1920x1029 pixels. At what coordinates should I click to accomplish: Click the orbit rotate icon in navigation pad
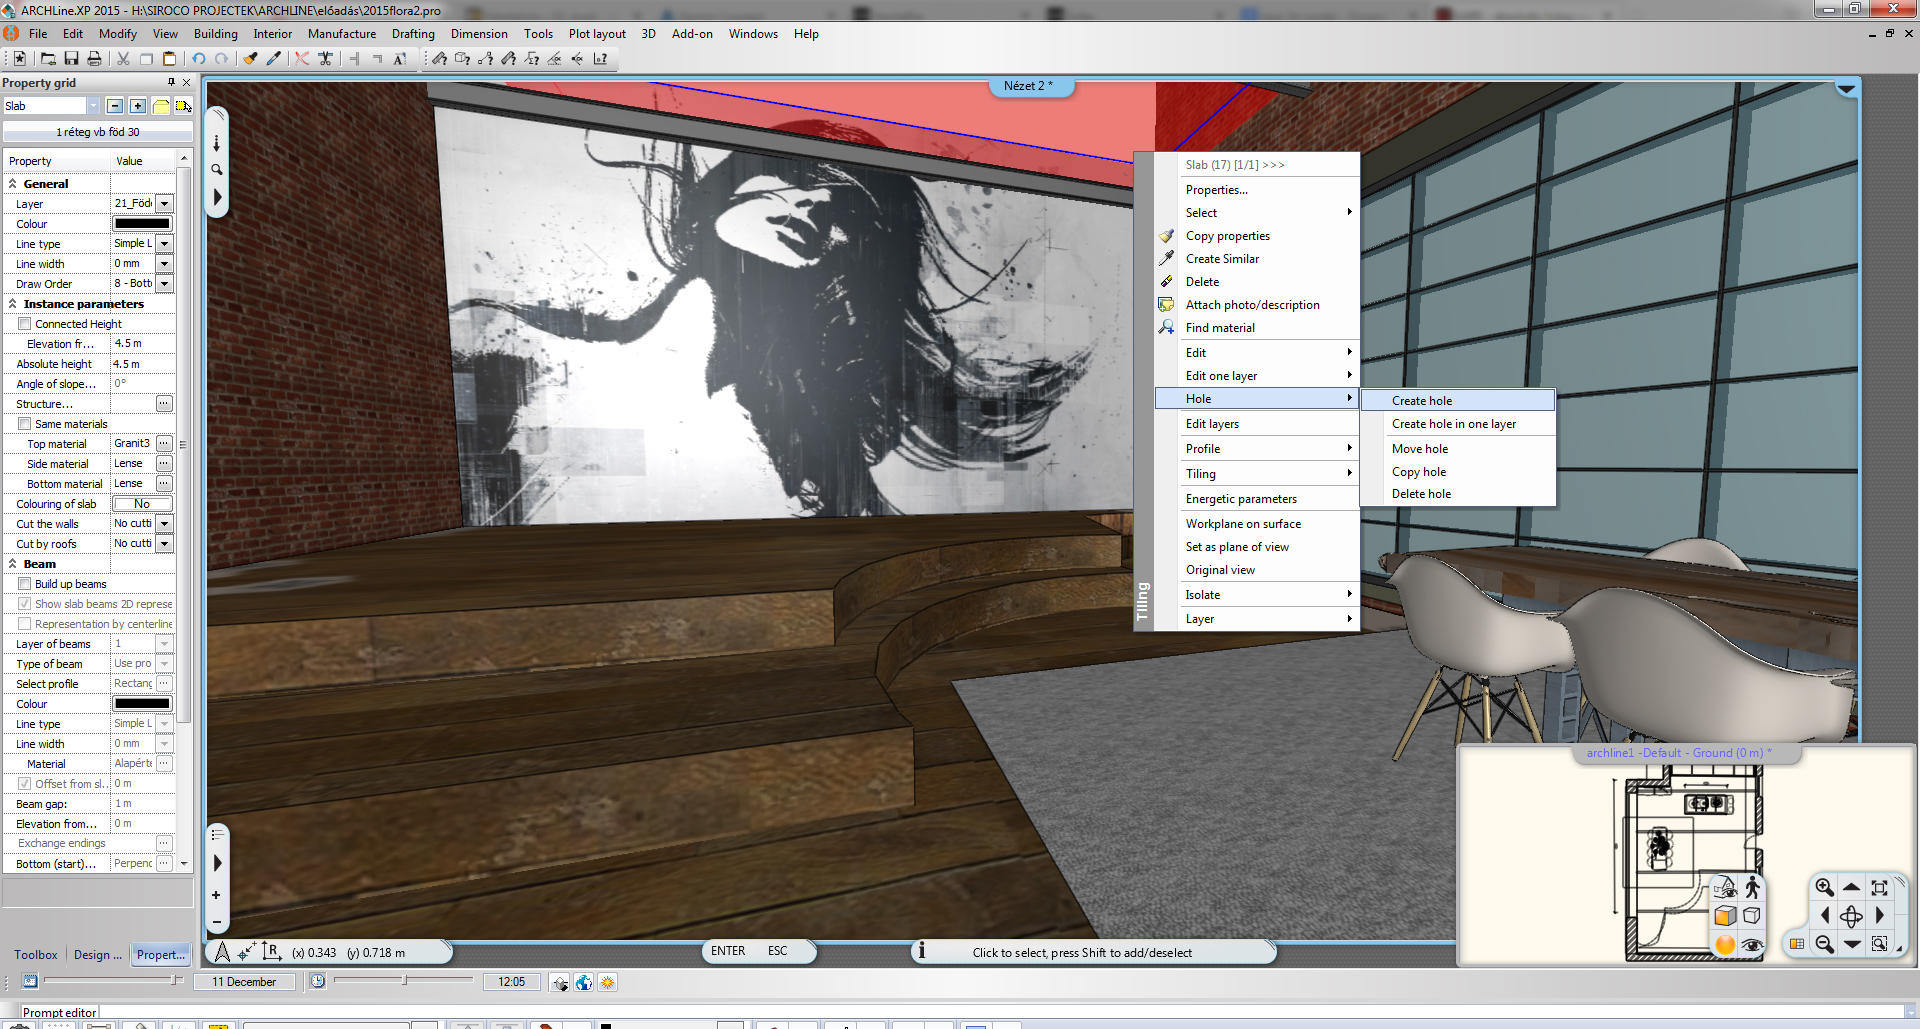[1851, 916]
